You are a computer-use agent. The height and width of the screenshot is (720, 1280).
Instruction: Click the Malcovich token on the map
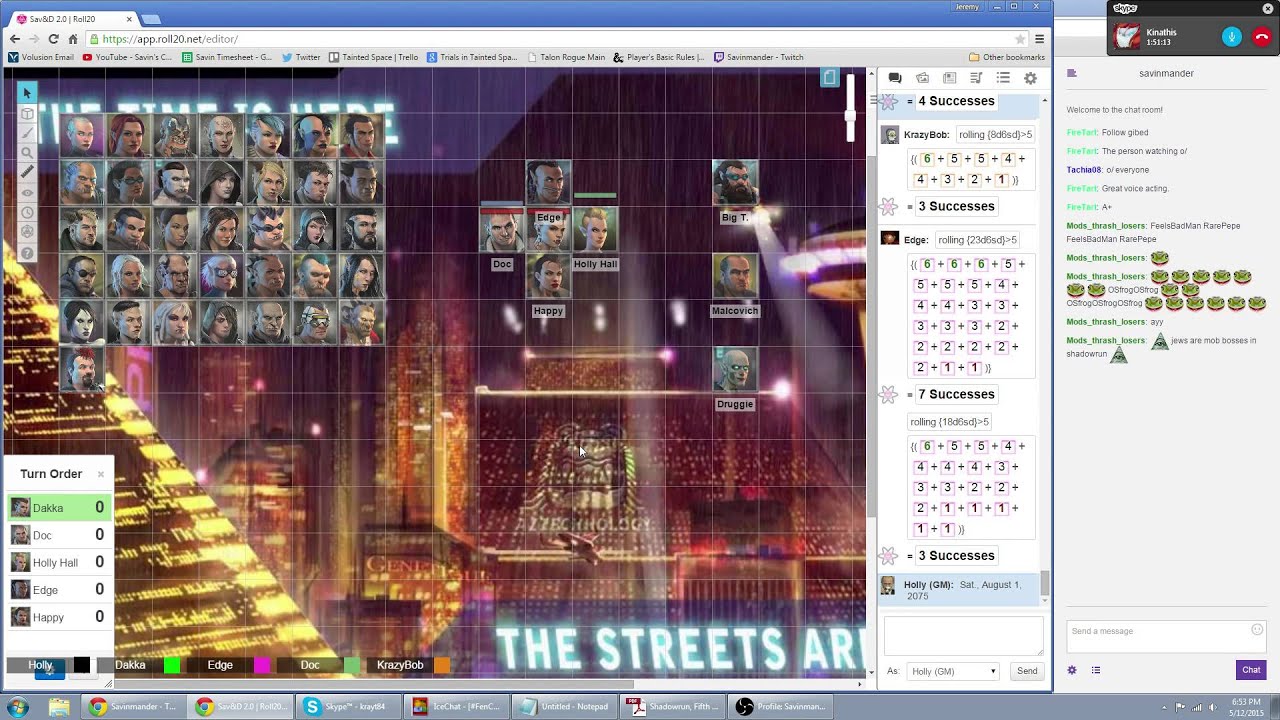(x=735, y=277)
